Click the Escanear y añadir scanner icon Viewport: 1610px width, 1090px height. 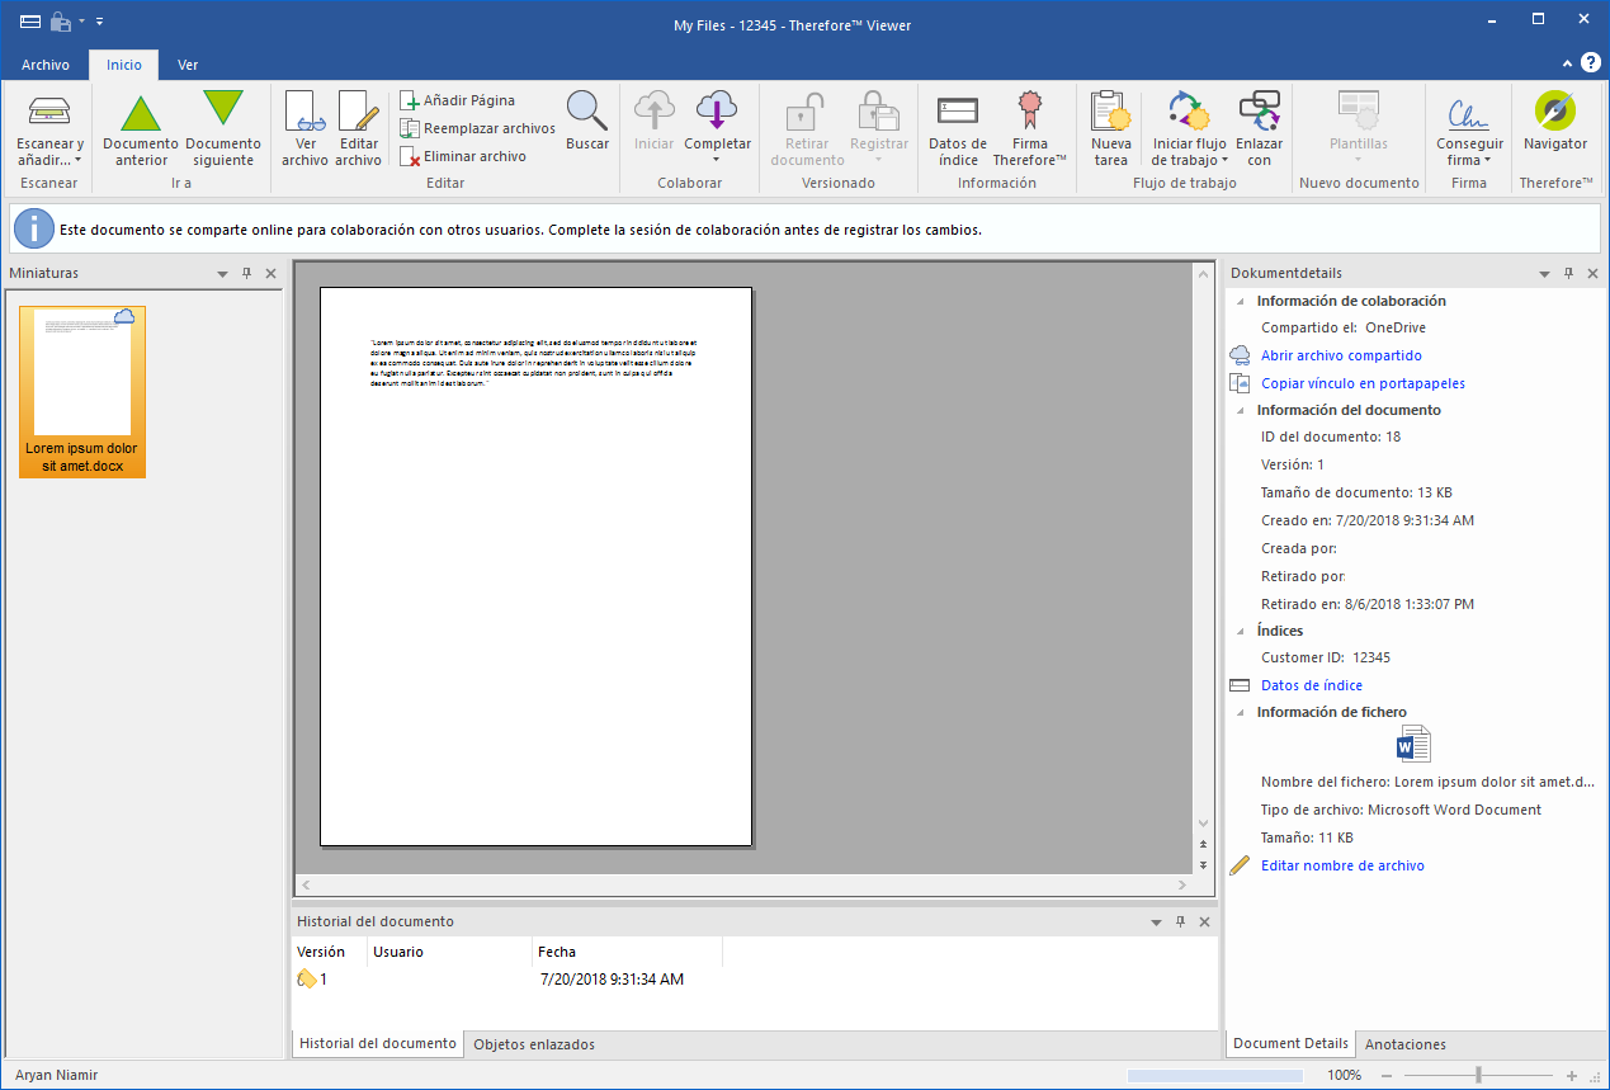click(x=48, y=112)
